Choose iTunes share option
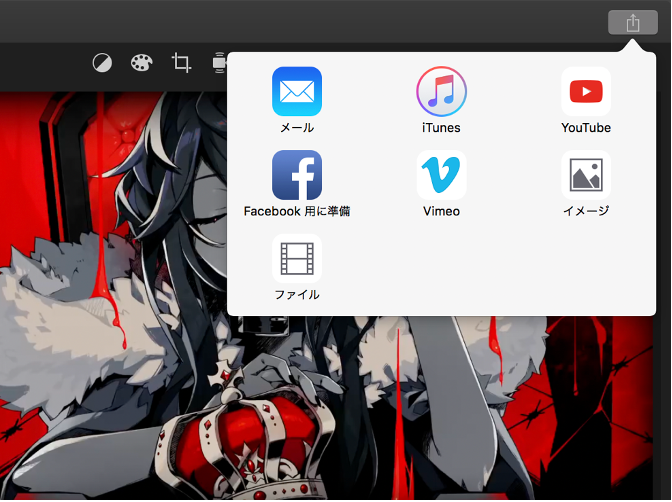 click(441, 91)
